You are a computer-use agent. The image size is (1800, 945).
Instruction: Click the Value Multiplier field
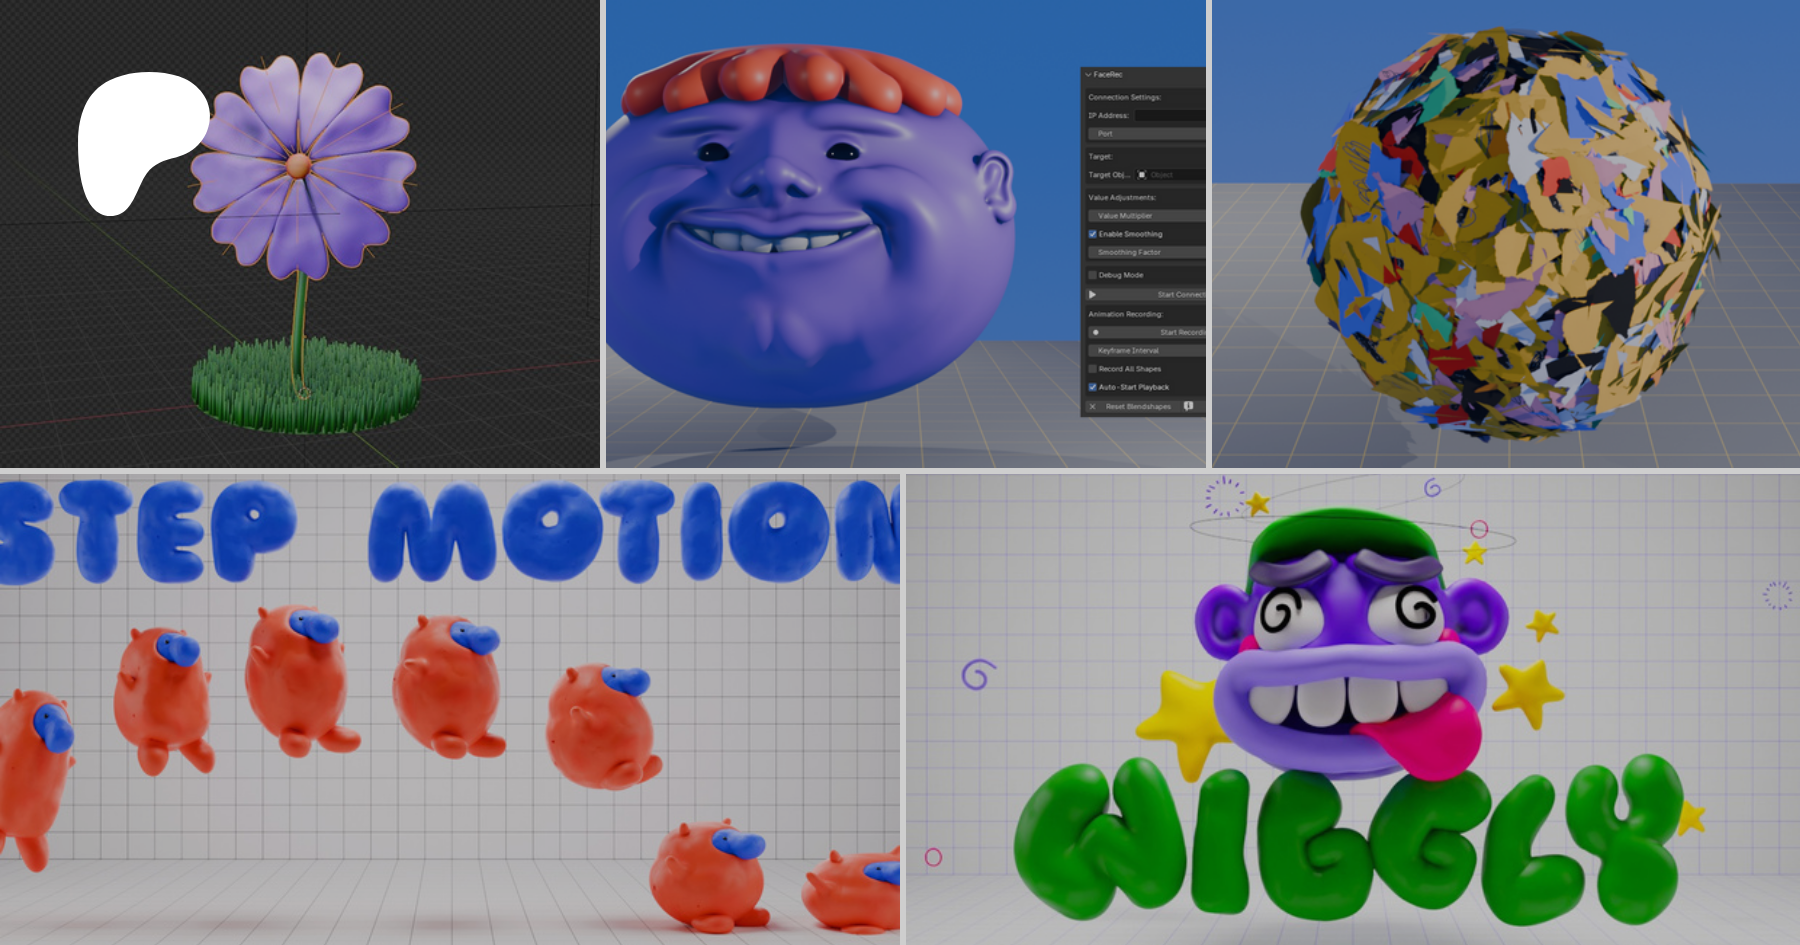point(1145,216)
